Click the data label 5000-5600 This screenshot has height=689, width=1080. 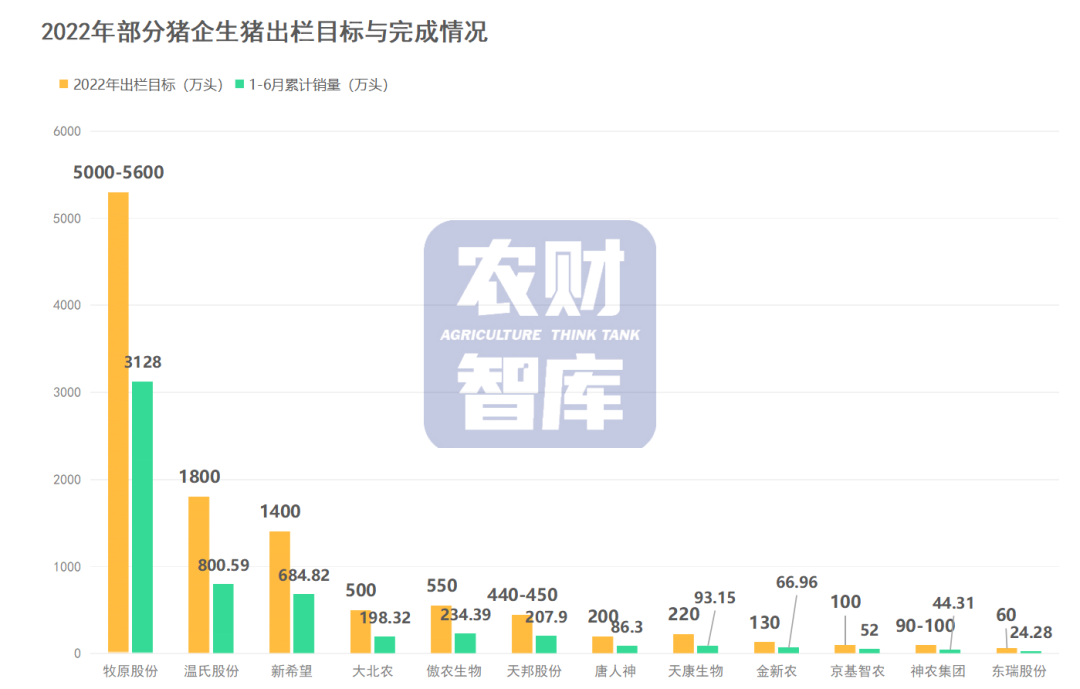118,172
